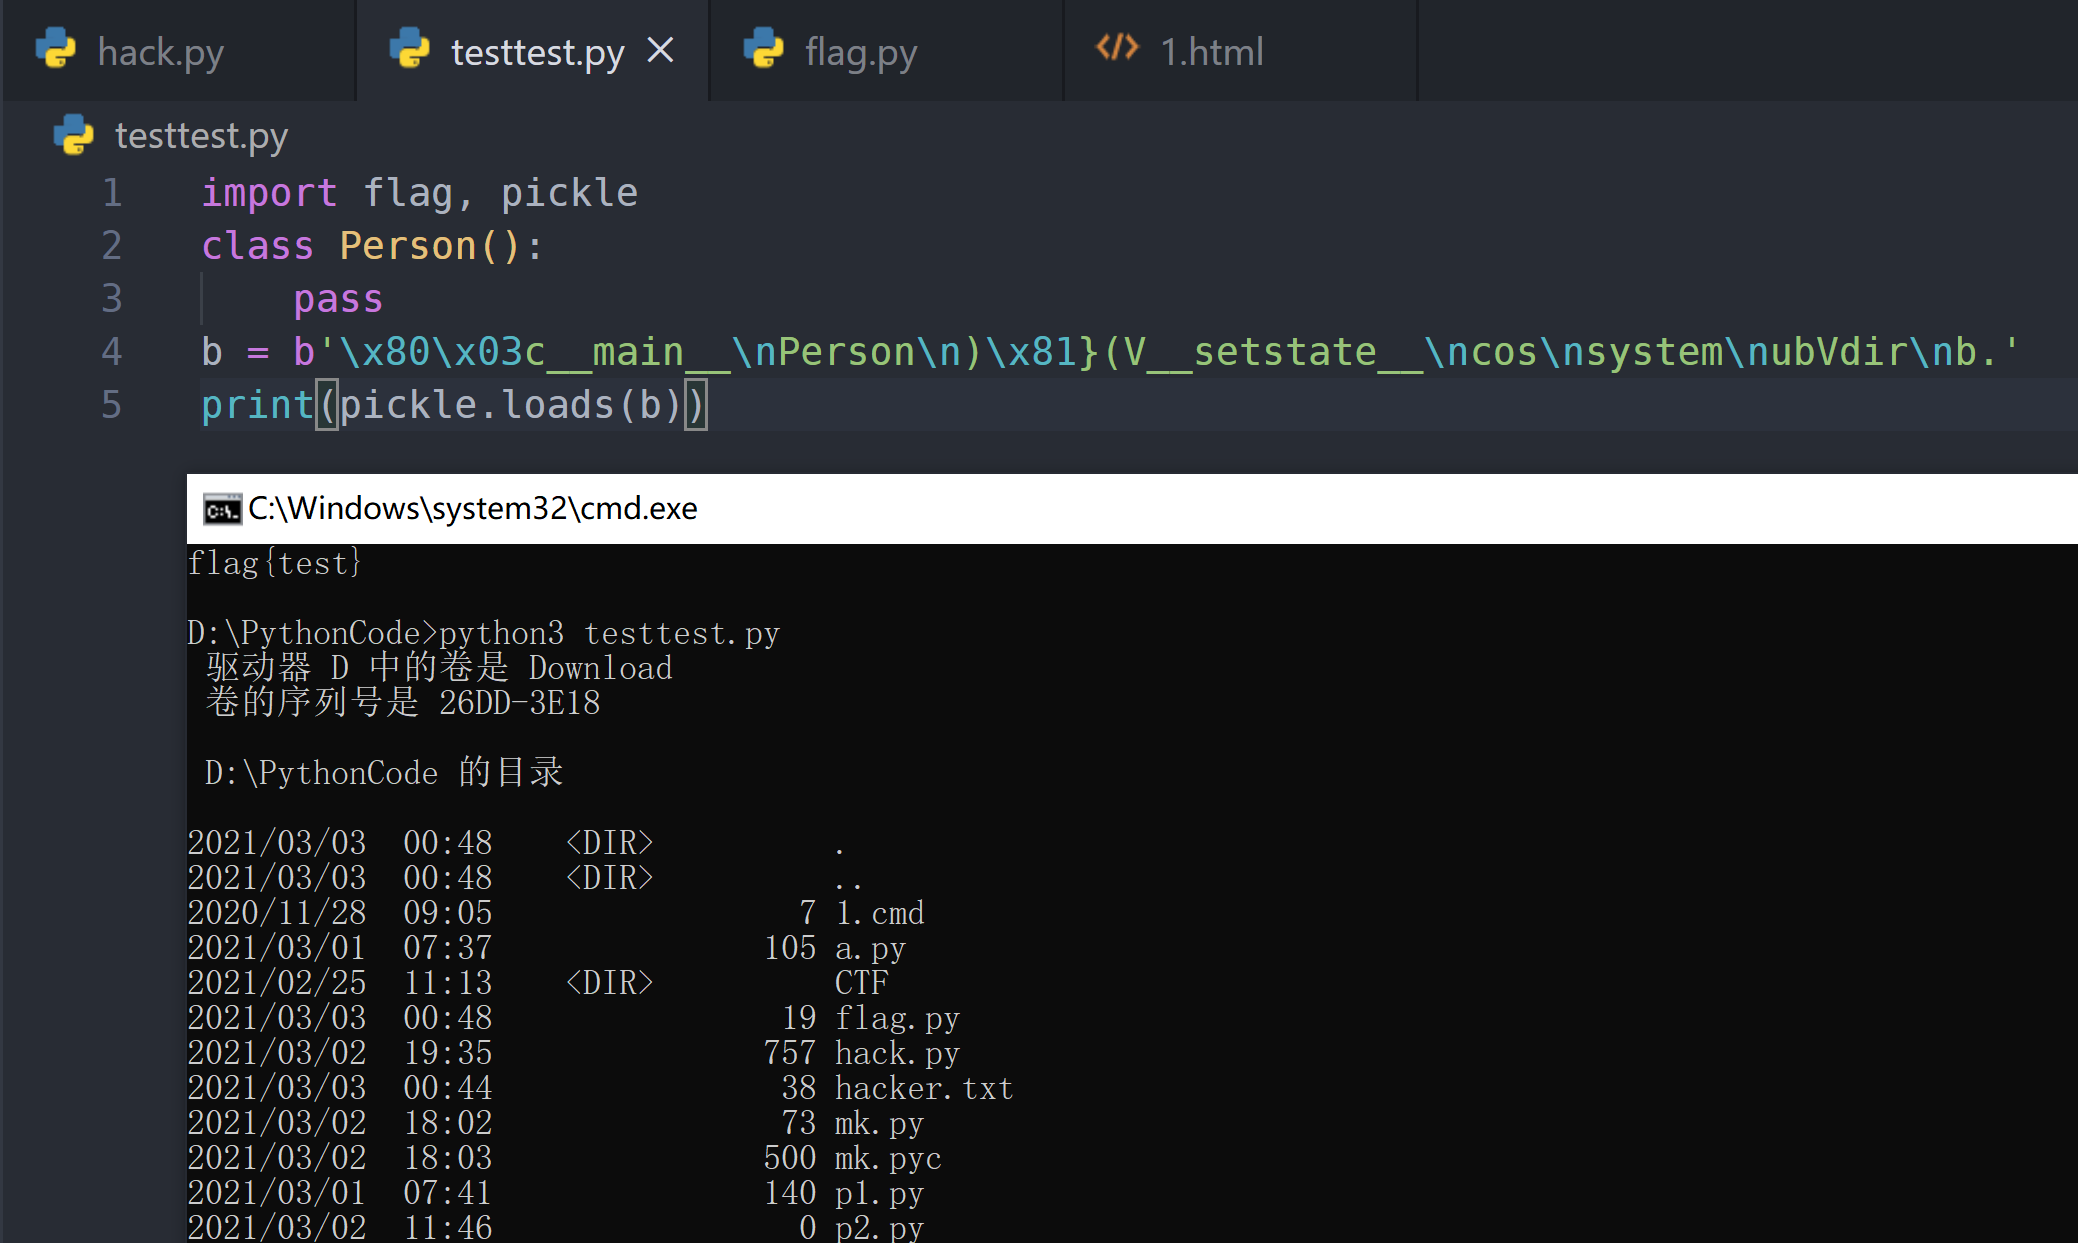Click the print call on line 5
This screenshot has height=1243, width=2078.
pyautogui.click(x=257, y=405)
